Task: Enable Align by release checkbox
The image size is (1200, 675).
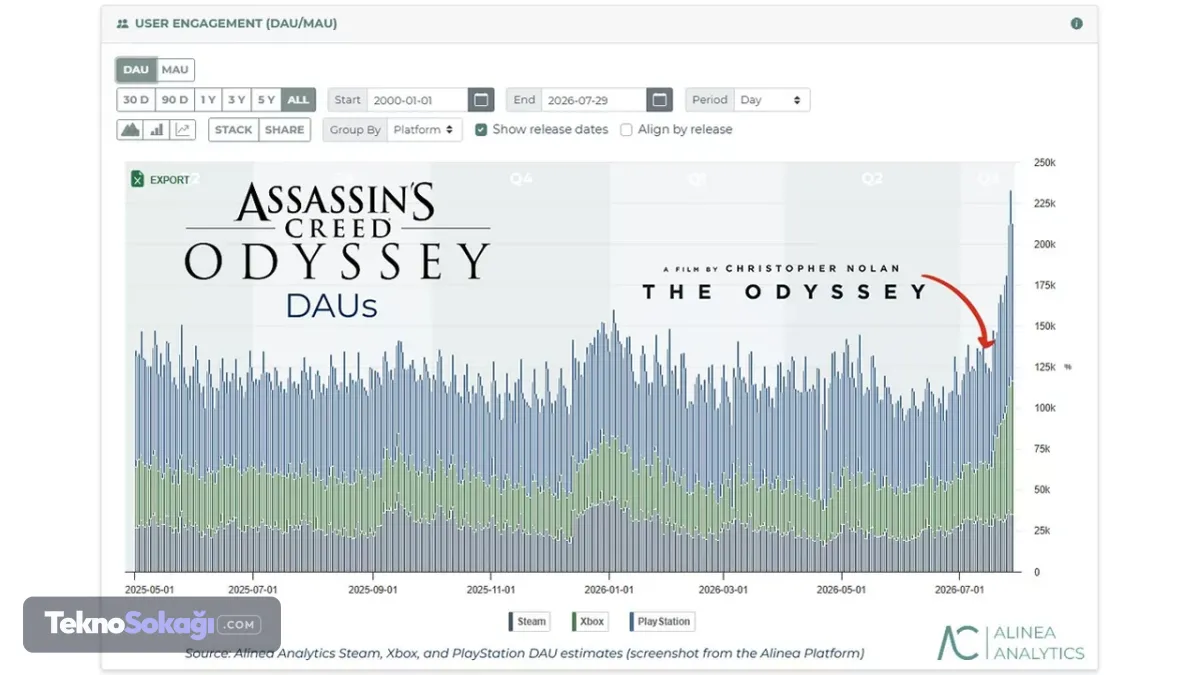Action: [x=626, y=130]
